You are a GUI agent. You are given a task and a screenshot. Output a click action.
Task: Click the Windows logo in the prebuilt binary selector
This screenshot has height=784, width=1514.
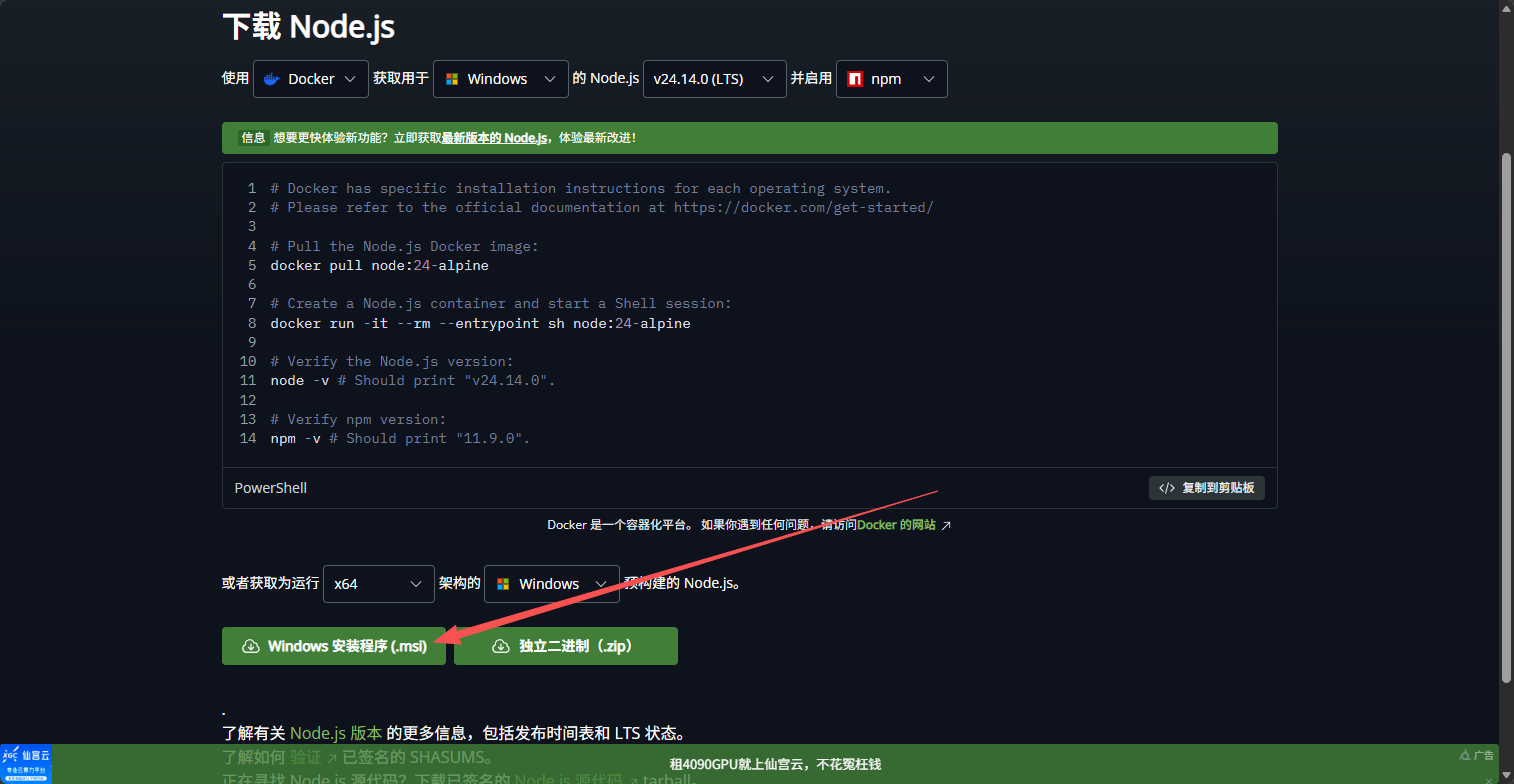[x=503, y=583]
